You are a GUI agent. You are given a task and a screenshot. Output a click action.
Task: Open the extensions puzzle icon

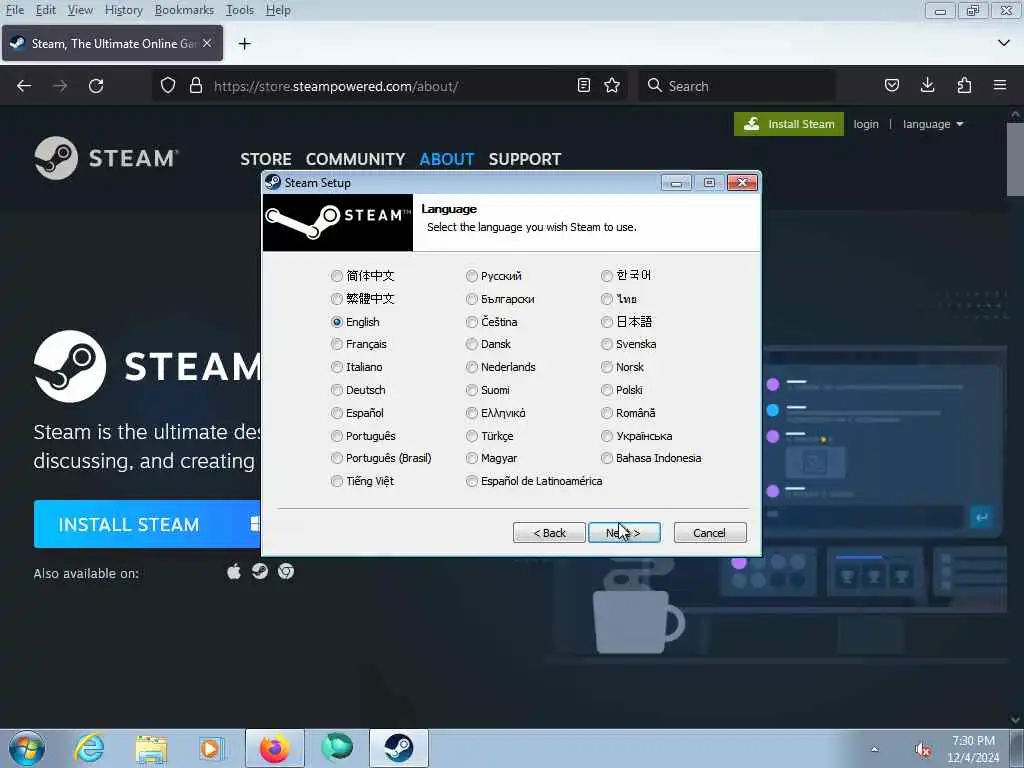[x=964, y=86]
